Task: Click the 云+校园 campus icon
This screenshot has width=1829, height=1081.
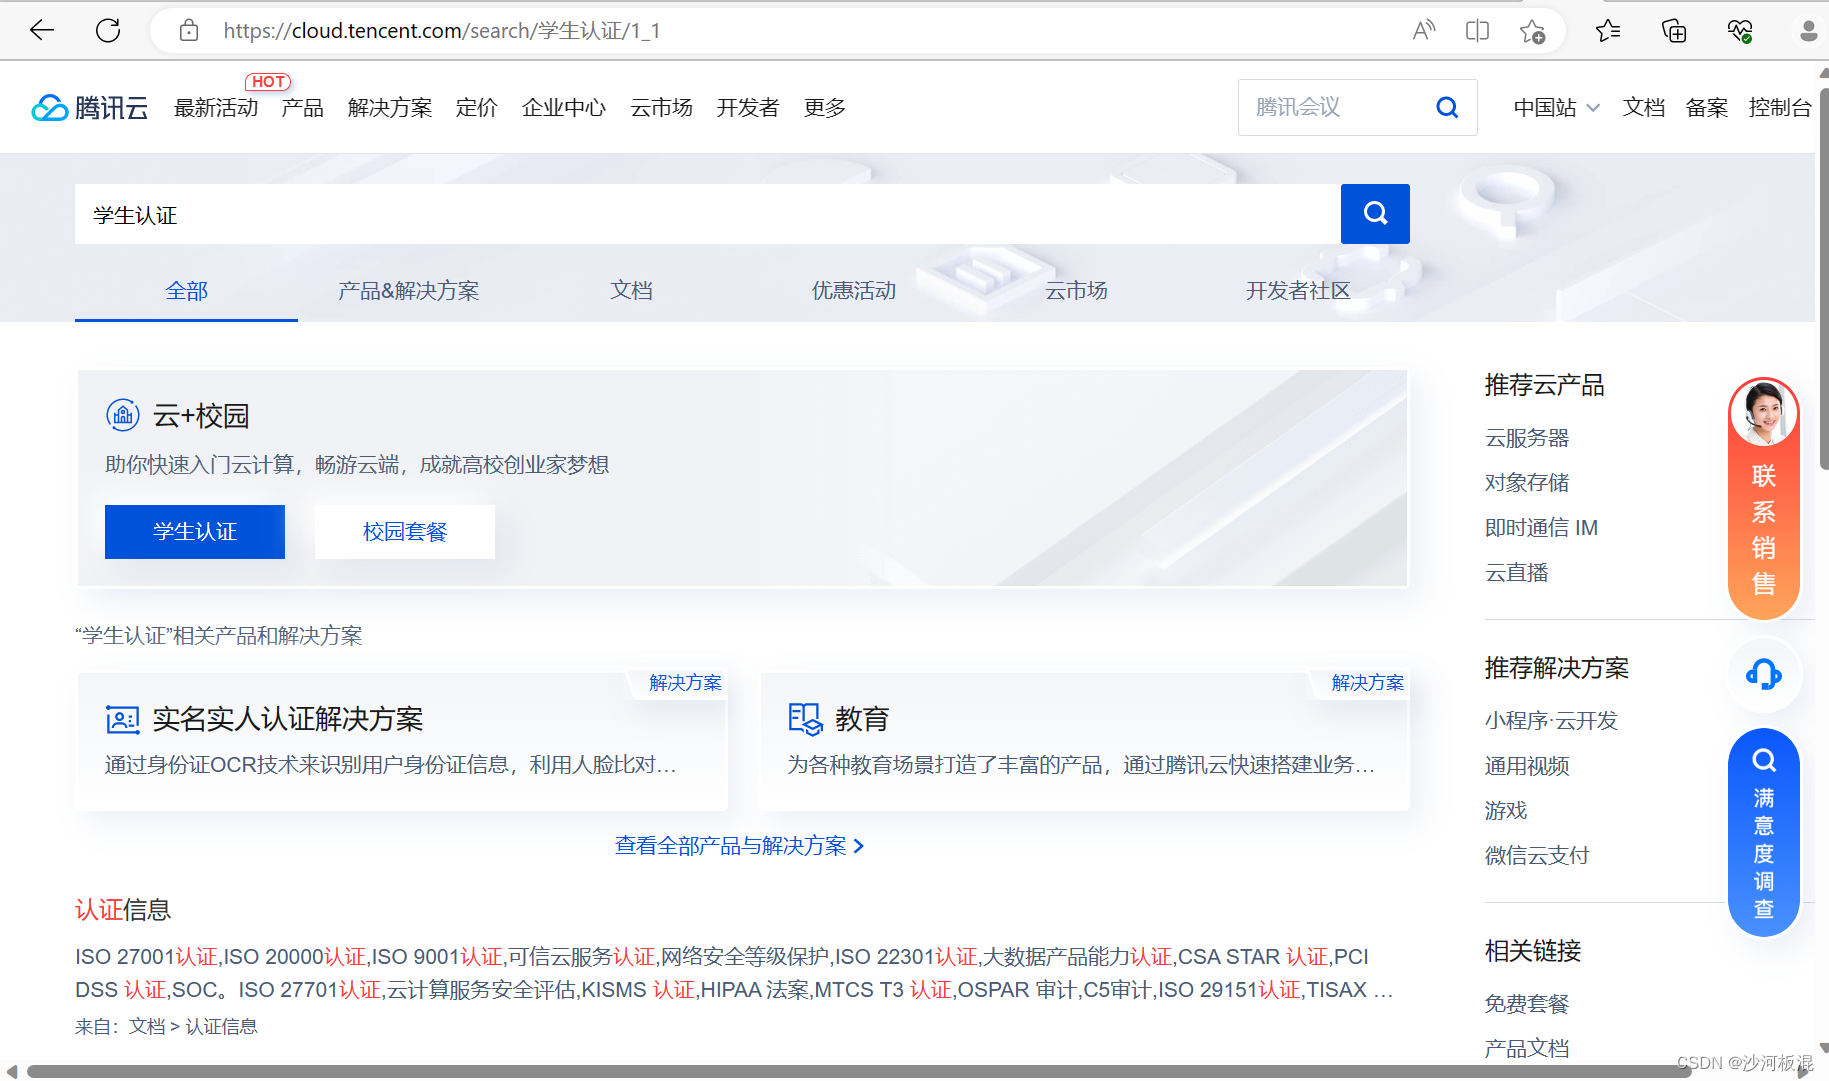Action: 123,414
